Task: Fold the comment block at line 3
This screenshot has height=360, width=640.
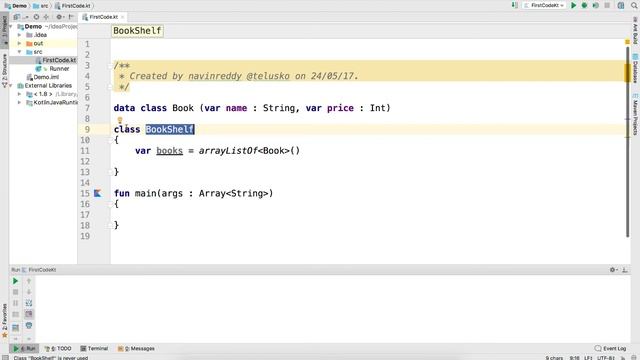Action: click(110, 66)
